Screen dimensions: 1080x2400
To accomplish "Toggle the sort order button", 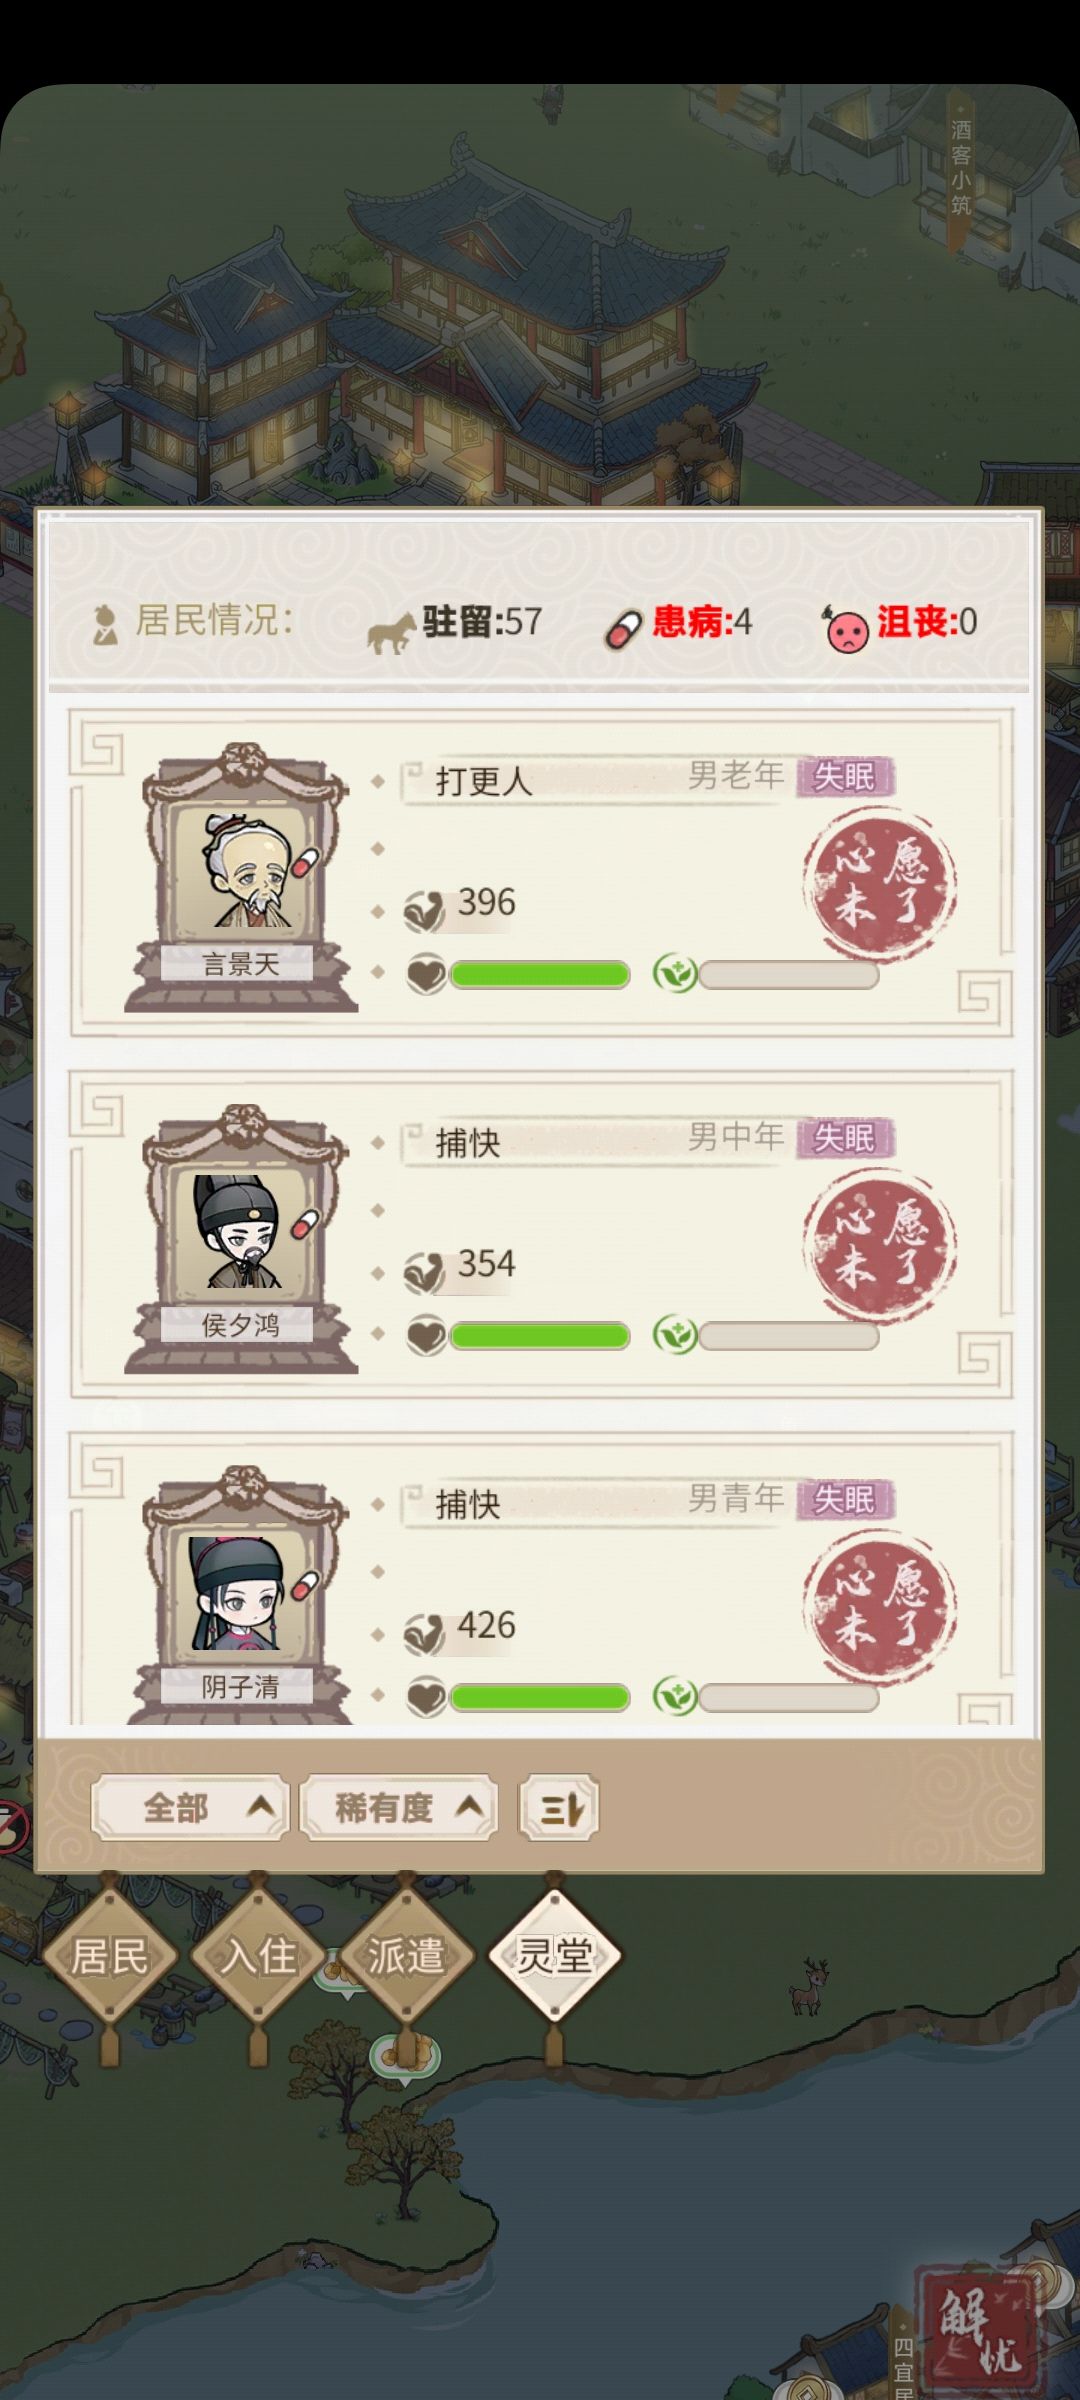I will pyautogui.click(x=559, y=1807).
